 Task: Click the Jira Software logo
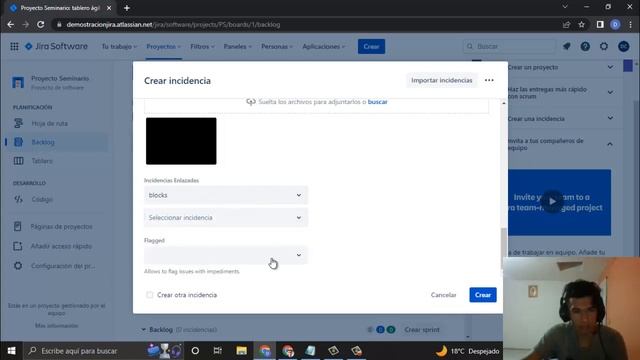56,47
